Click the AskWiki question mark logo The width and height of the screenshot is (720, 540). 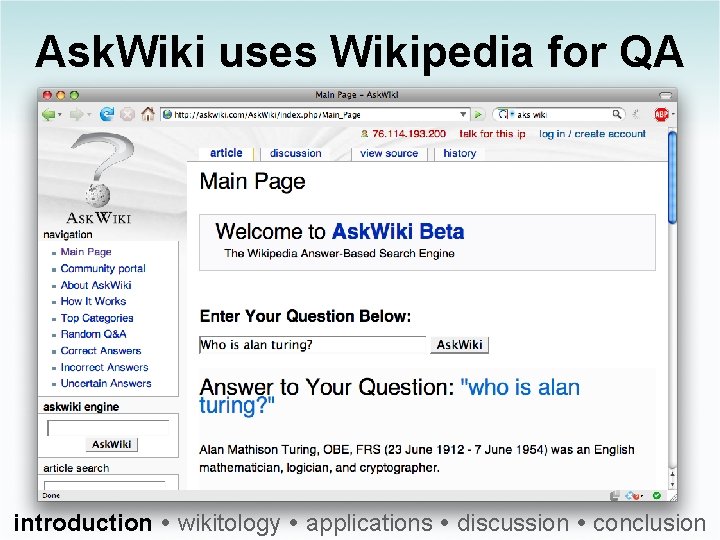pos(99,177)
